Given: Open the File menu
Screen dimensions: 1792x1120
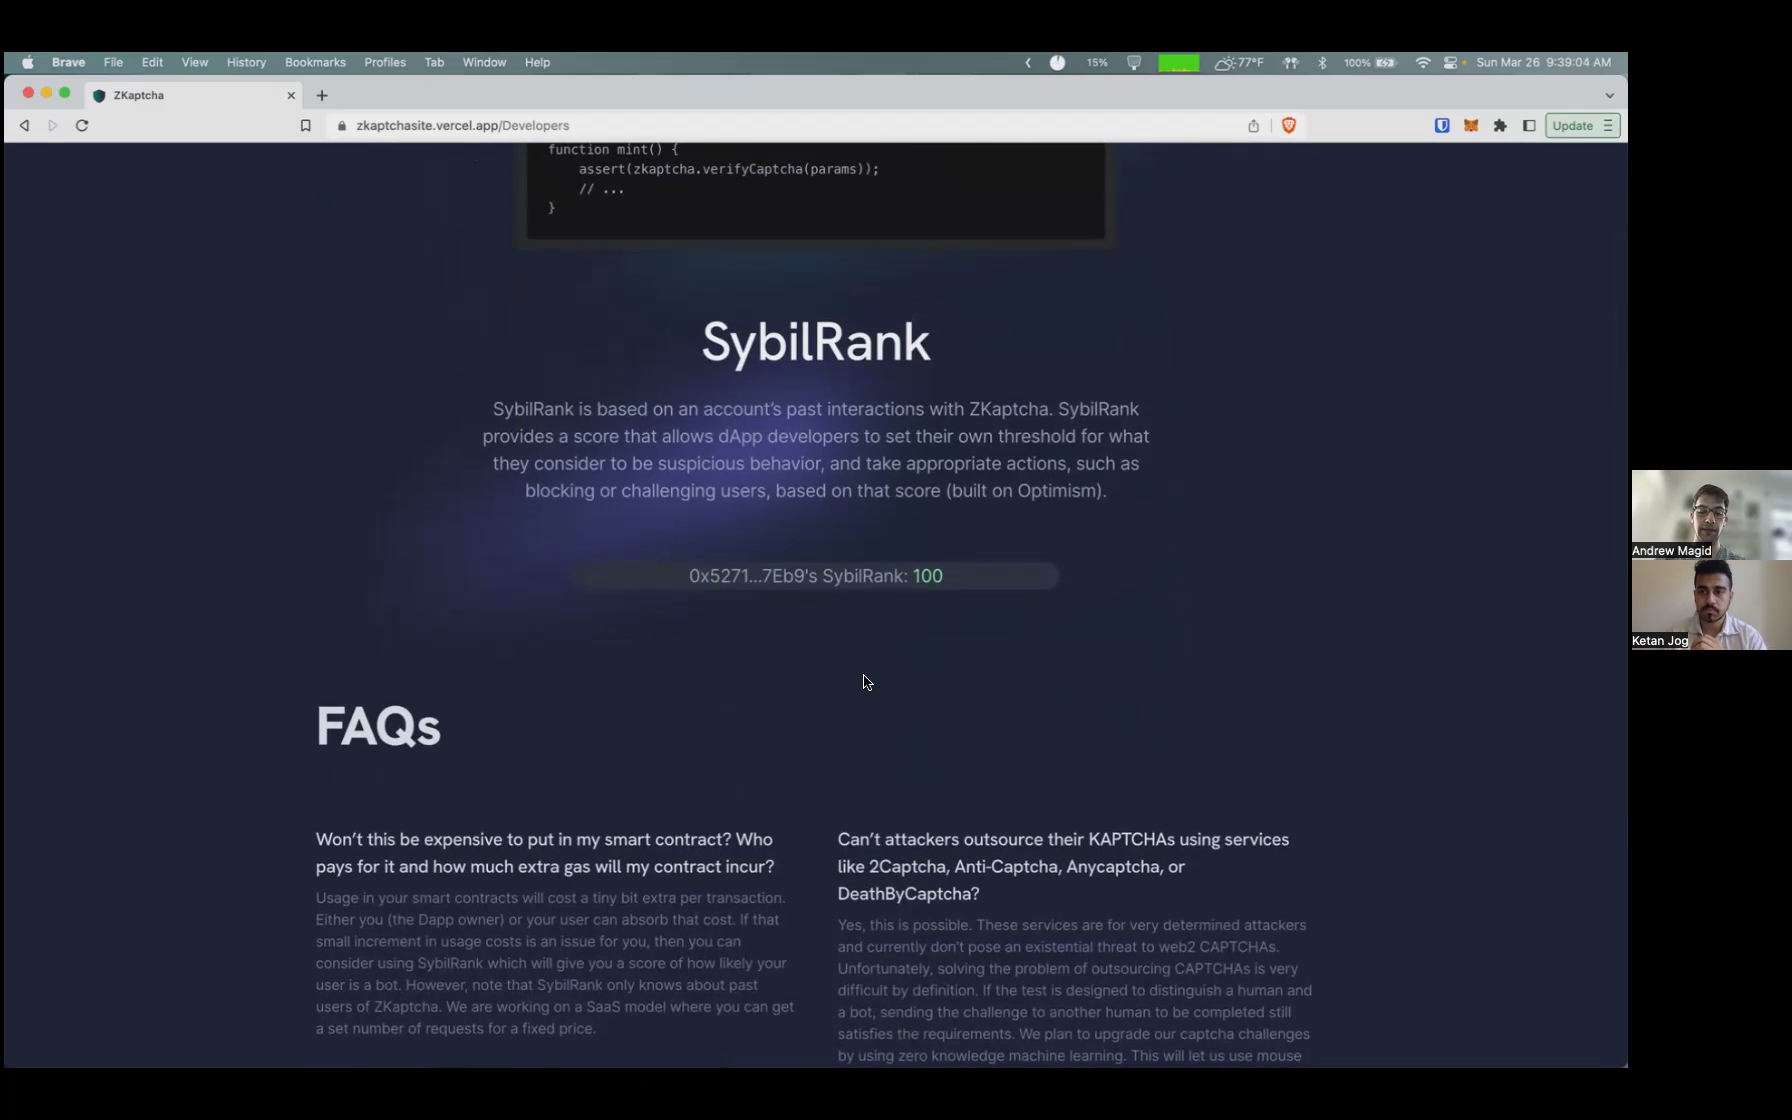Looking at the screenshot, I should (113, 62).
